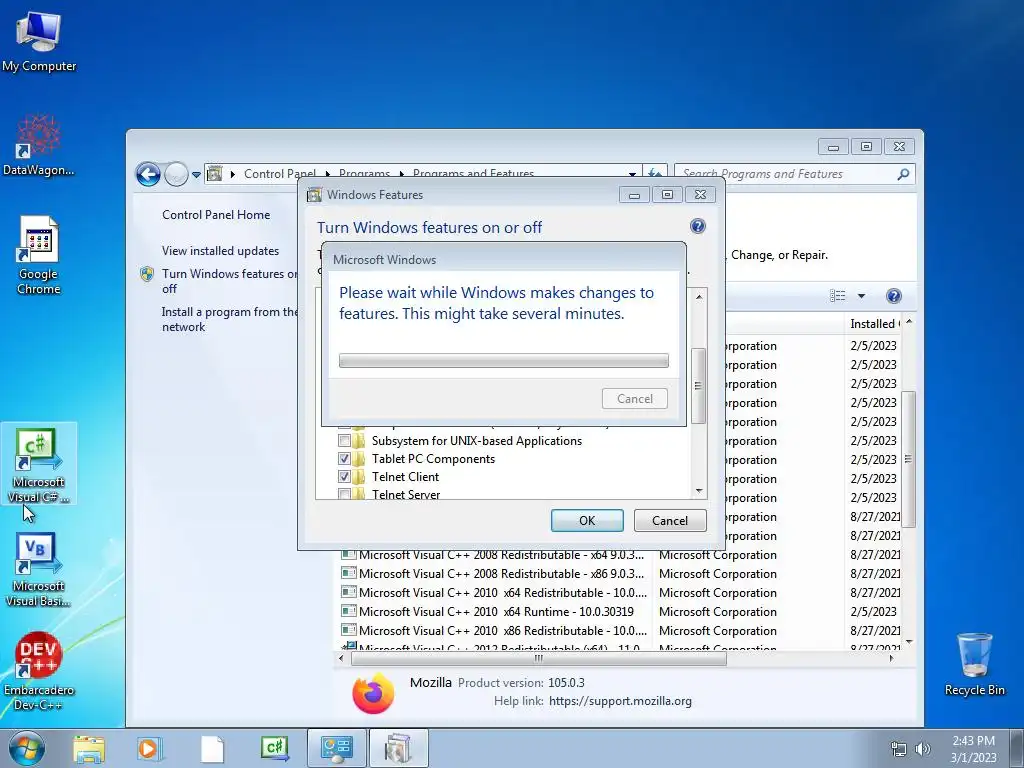Open the Recycle Bin

[974, 664]
